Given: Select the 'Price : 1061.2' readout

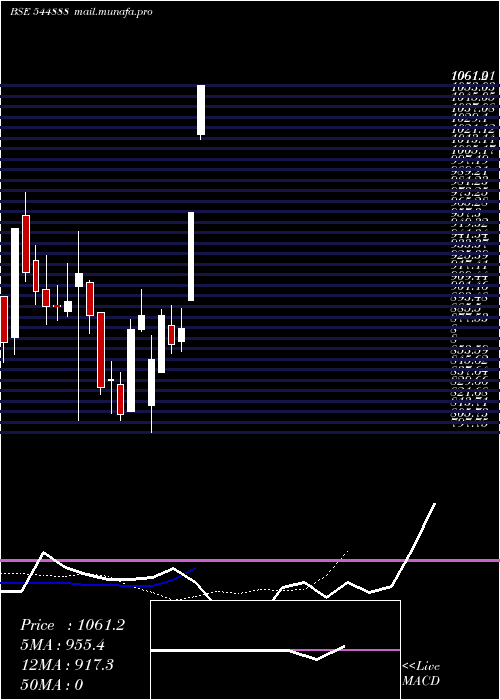Looking at the screenshot, I should [72, 625].
